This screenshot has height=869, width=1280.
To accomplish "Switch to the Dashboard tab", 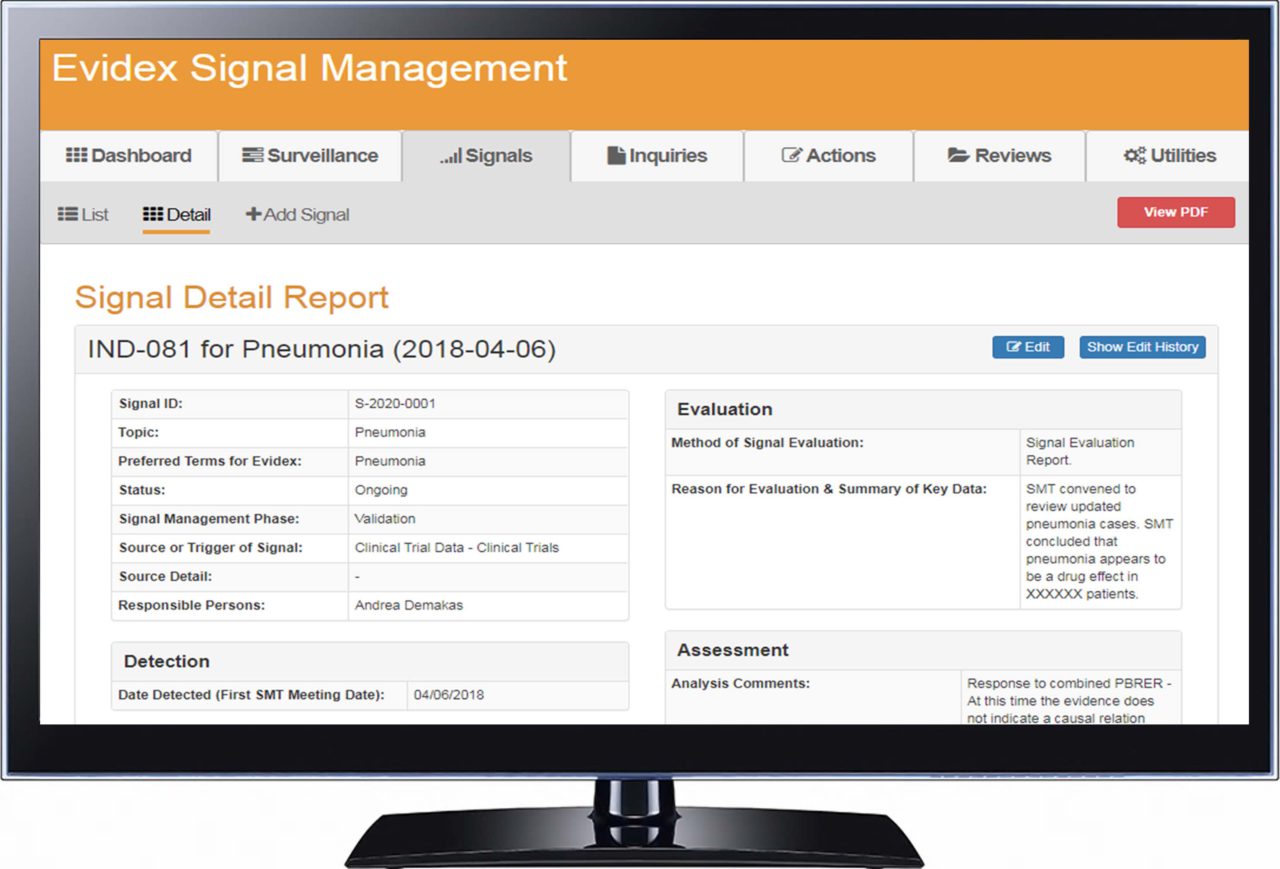I will click(128, 155).
